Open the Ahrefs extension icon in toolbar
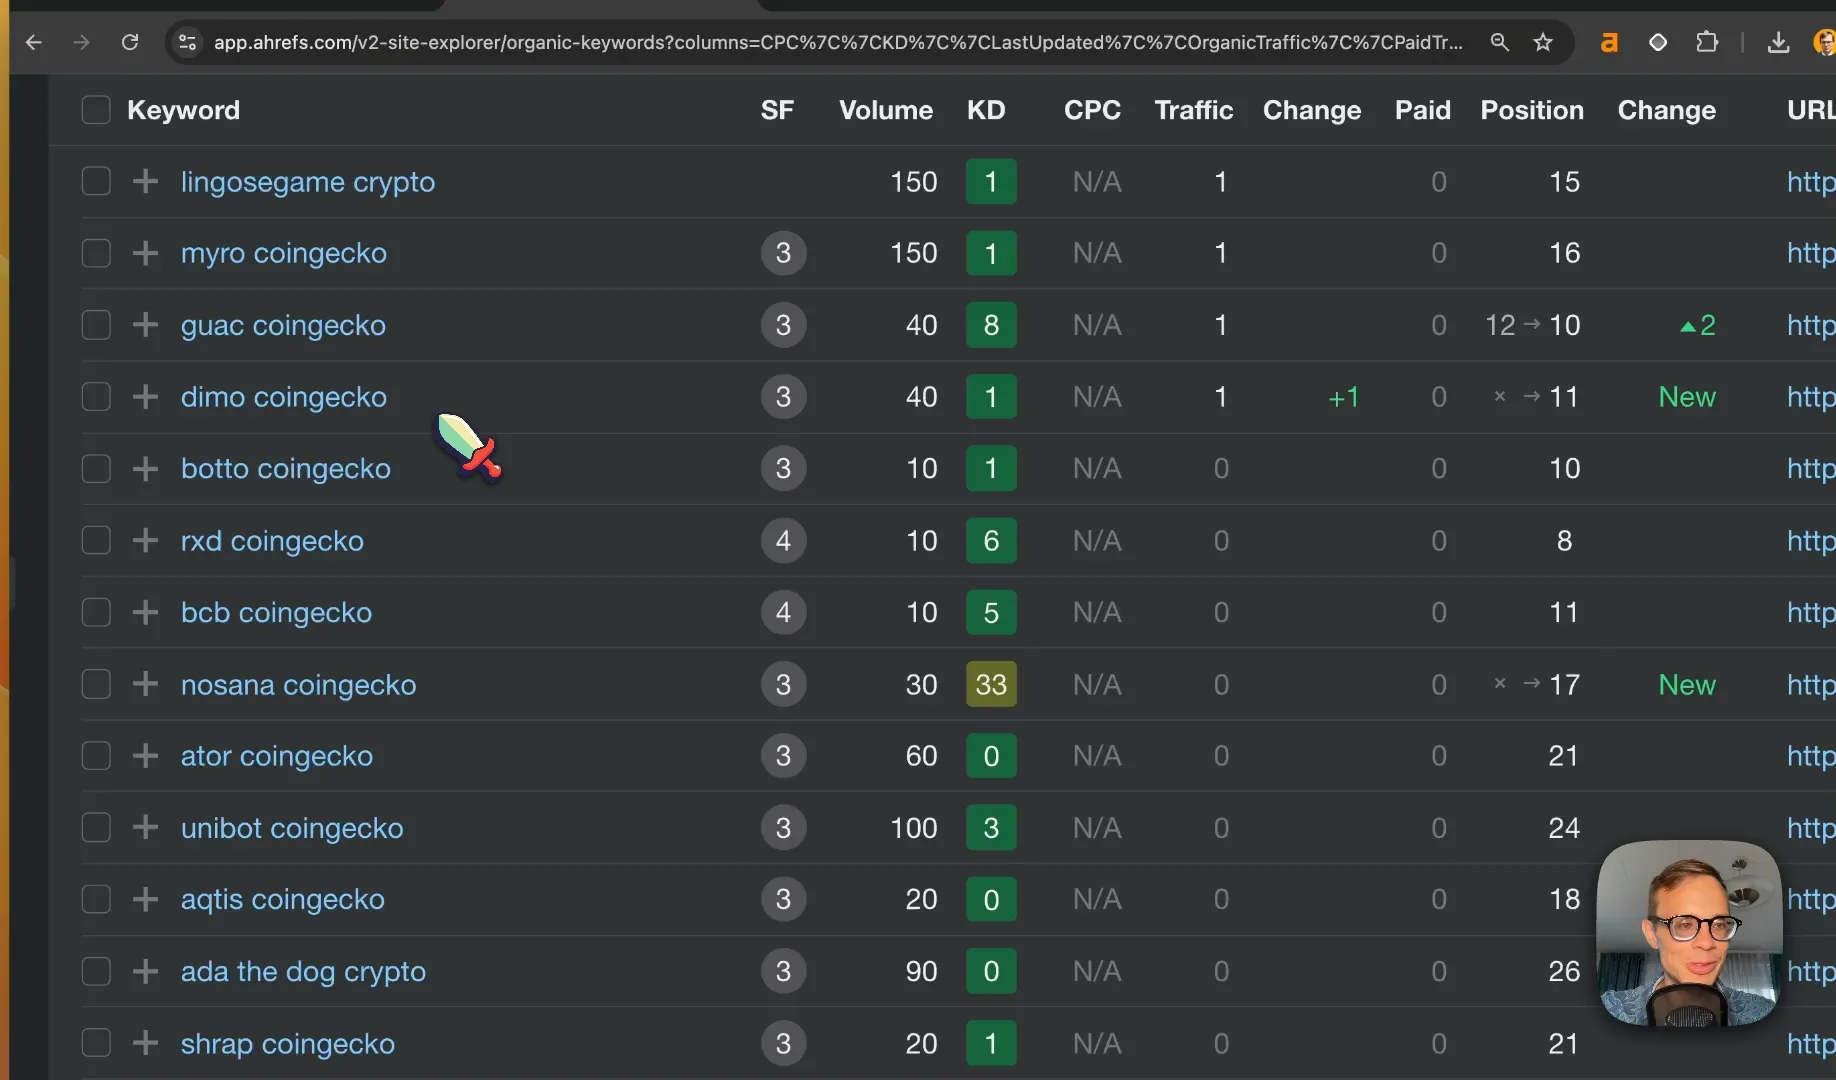The height and width of the screenshot is (1080, 1836). click(1609, 42)
